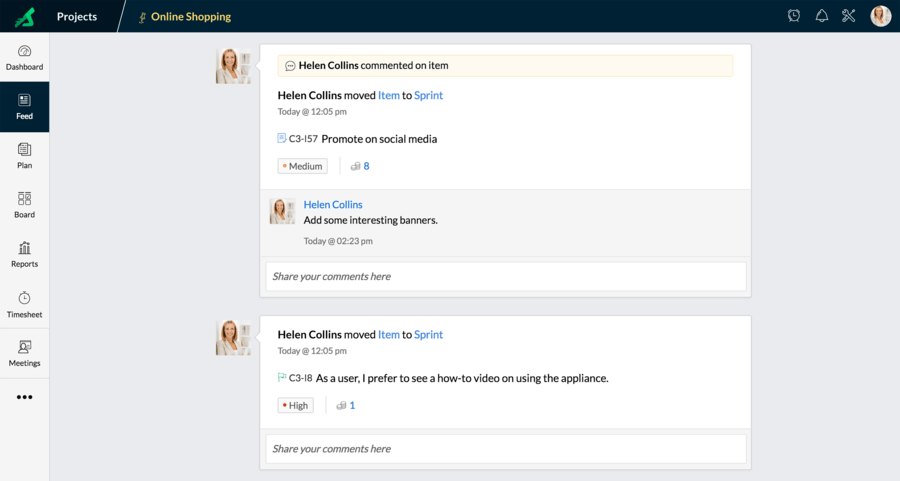The image size is (900, 481).
Task: Open the settings tools icon in header
Action: [849, 16]
